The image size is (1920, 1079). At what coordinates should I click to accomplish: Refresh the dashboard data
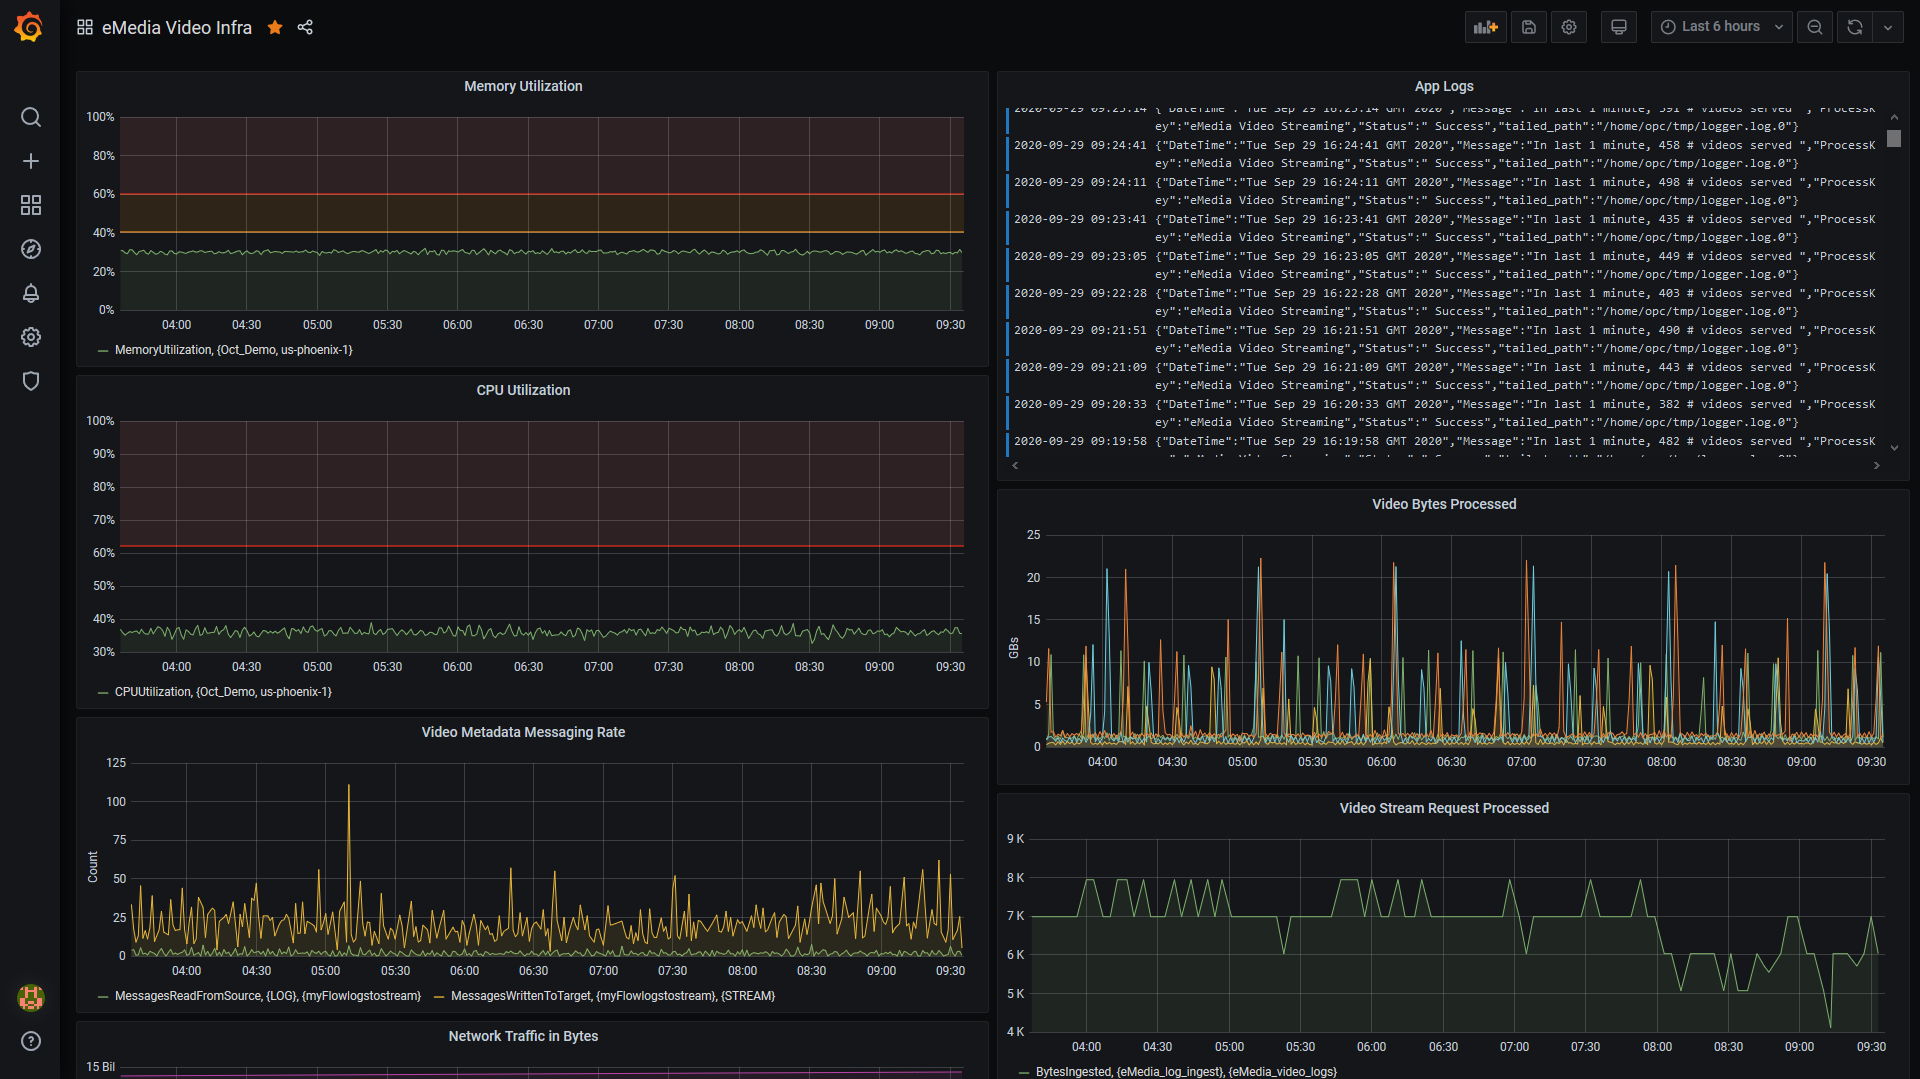click(x=1854, y=27)
